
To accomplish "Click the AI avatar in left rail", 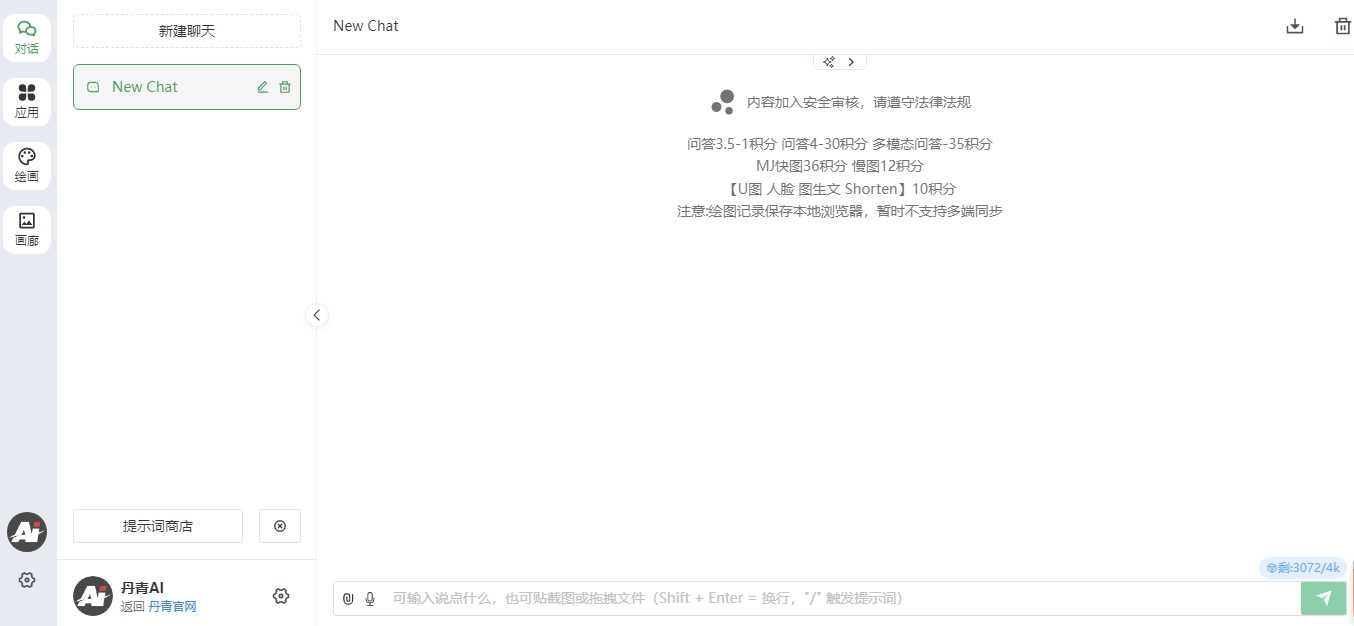I will click(x=27, y=533).
